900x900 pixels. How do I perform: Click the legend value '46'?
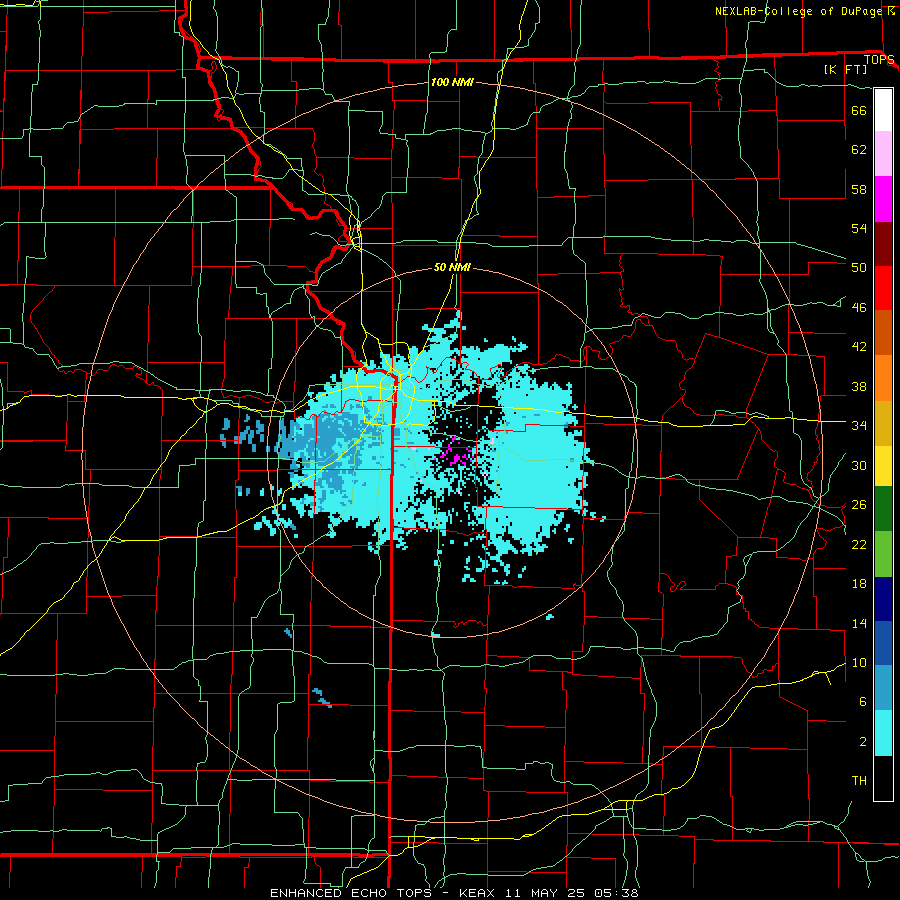pos(859,308)
